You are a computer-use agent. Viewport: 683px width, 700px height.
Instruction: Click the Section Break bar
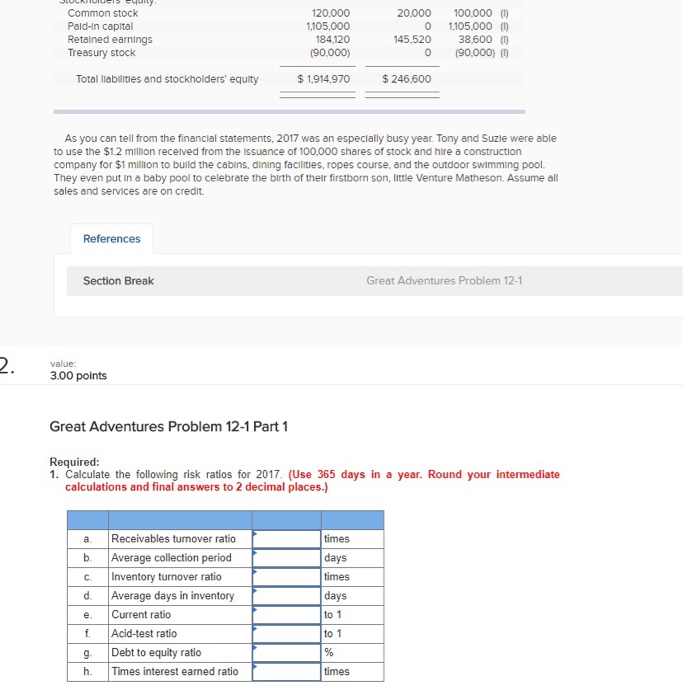pyautogui.click(x=375, y=281)
